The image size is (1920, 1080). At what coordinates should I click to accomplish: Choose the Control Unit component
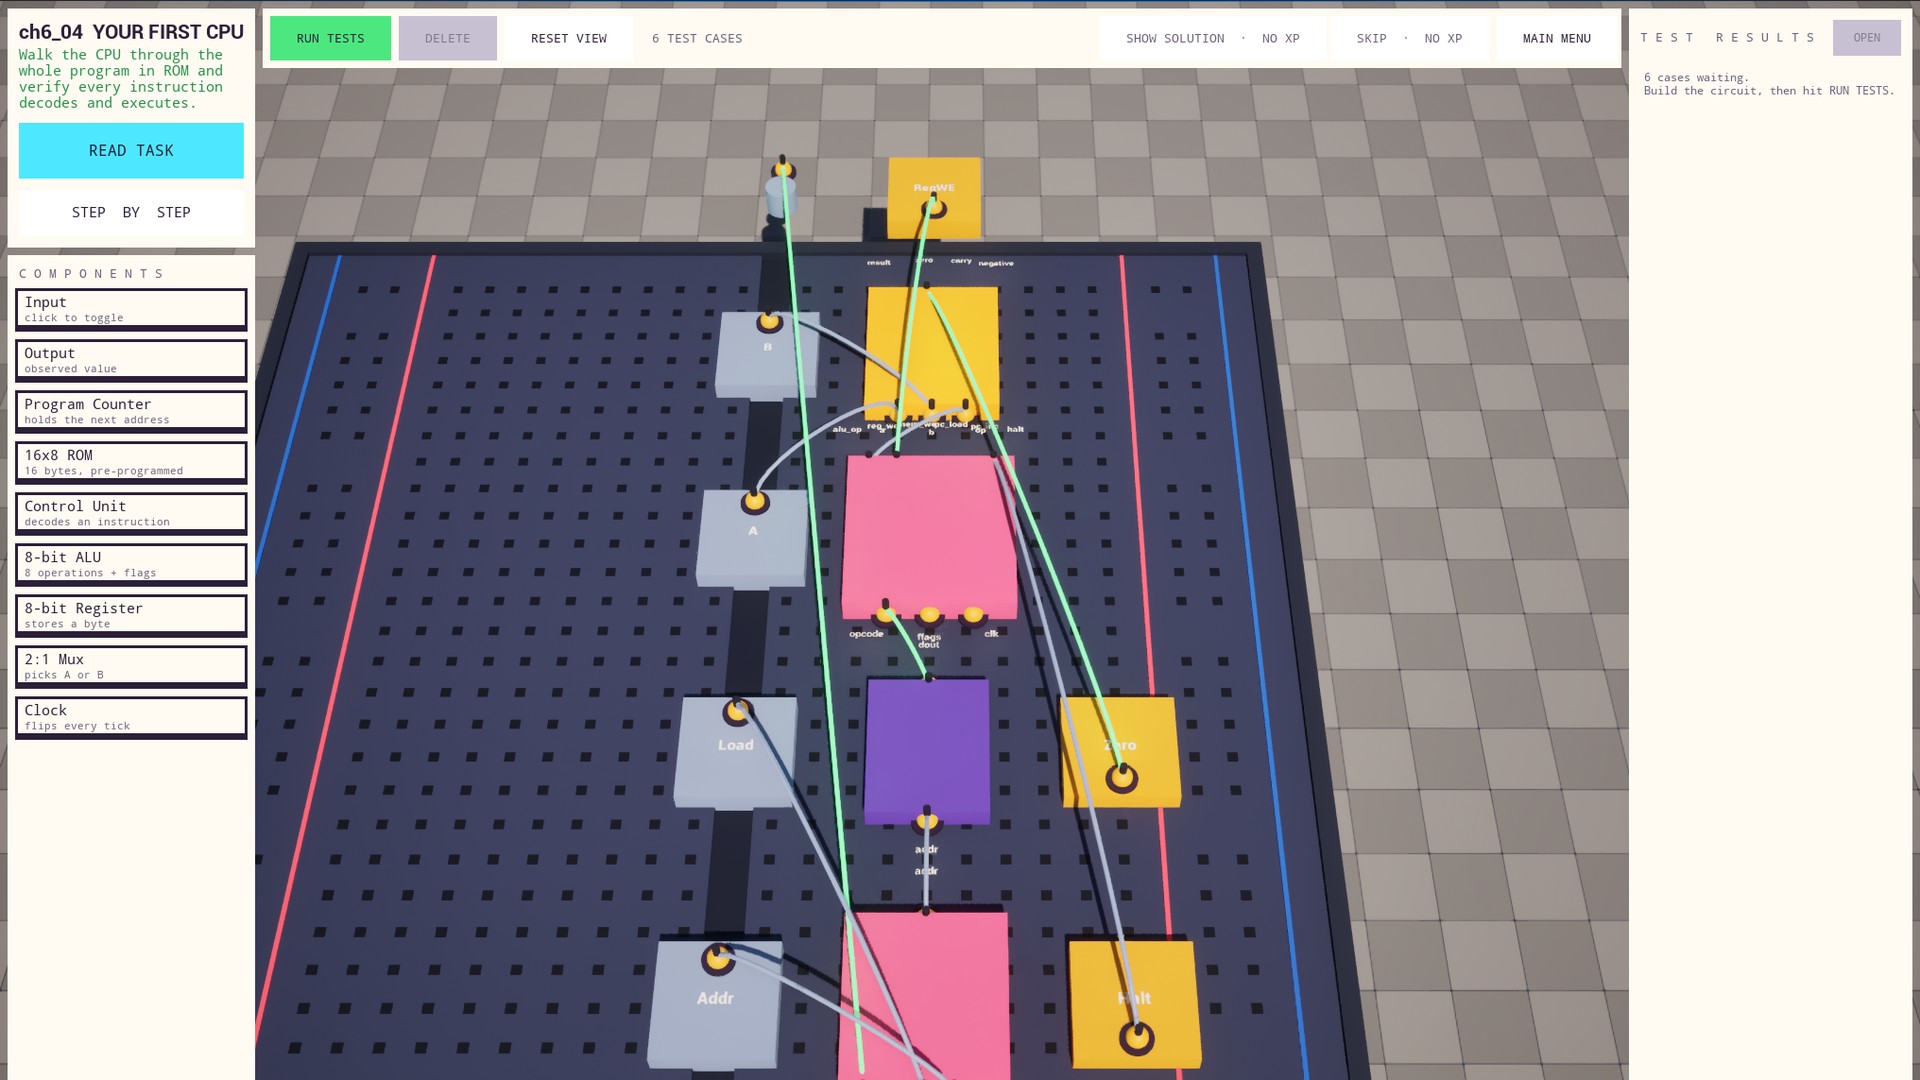[131, 513]
